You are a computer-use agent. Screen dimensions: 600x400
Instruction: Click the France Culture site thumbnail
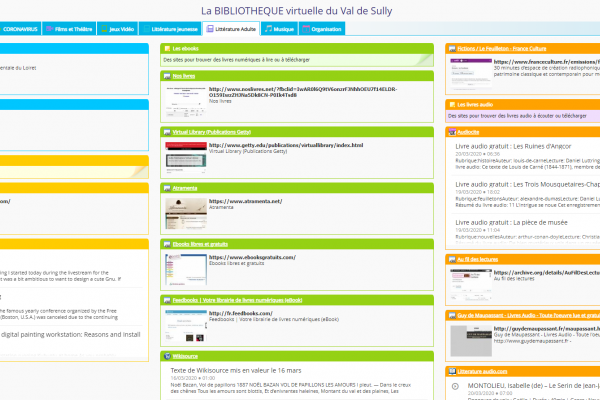471,74
